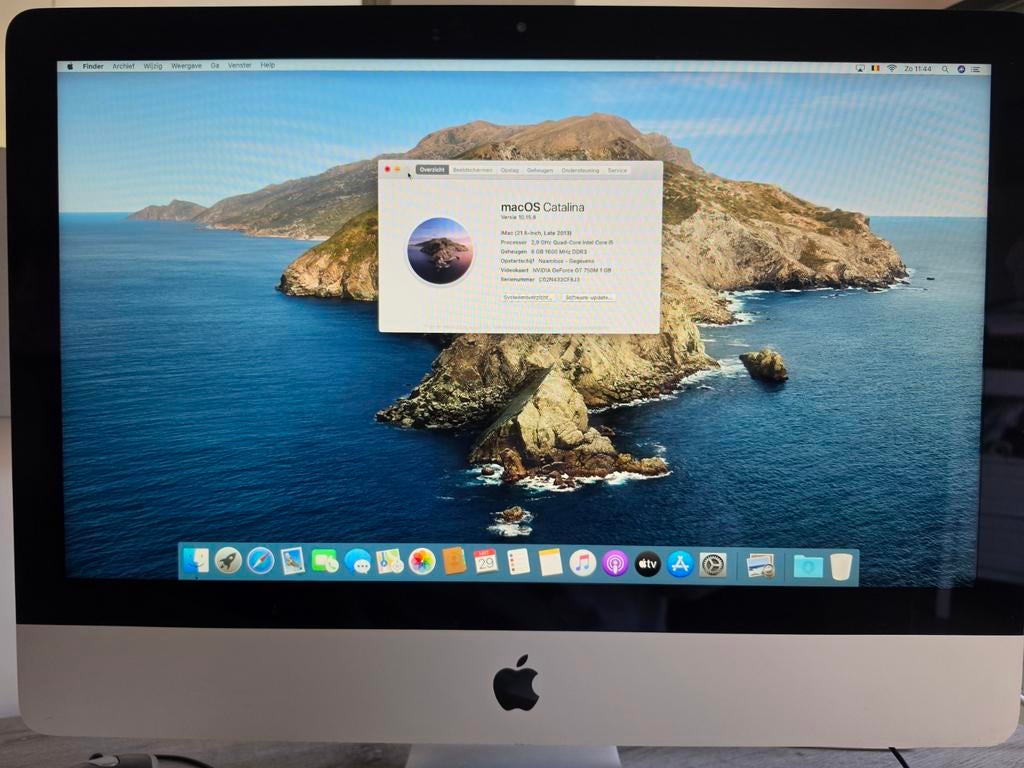1024x768 pixels.
Task: Select the Geheugen tab
Action: click(x=539, y=170)
